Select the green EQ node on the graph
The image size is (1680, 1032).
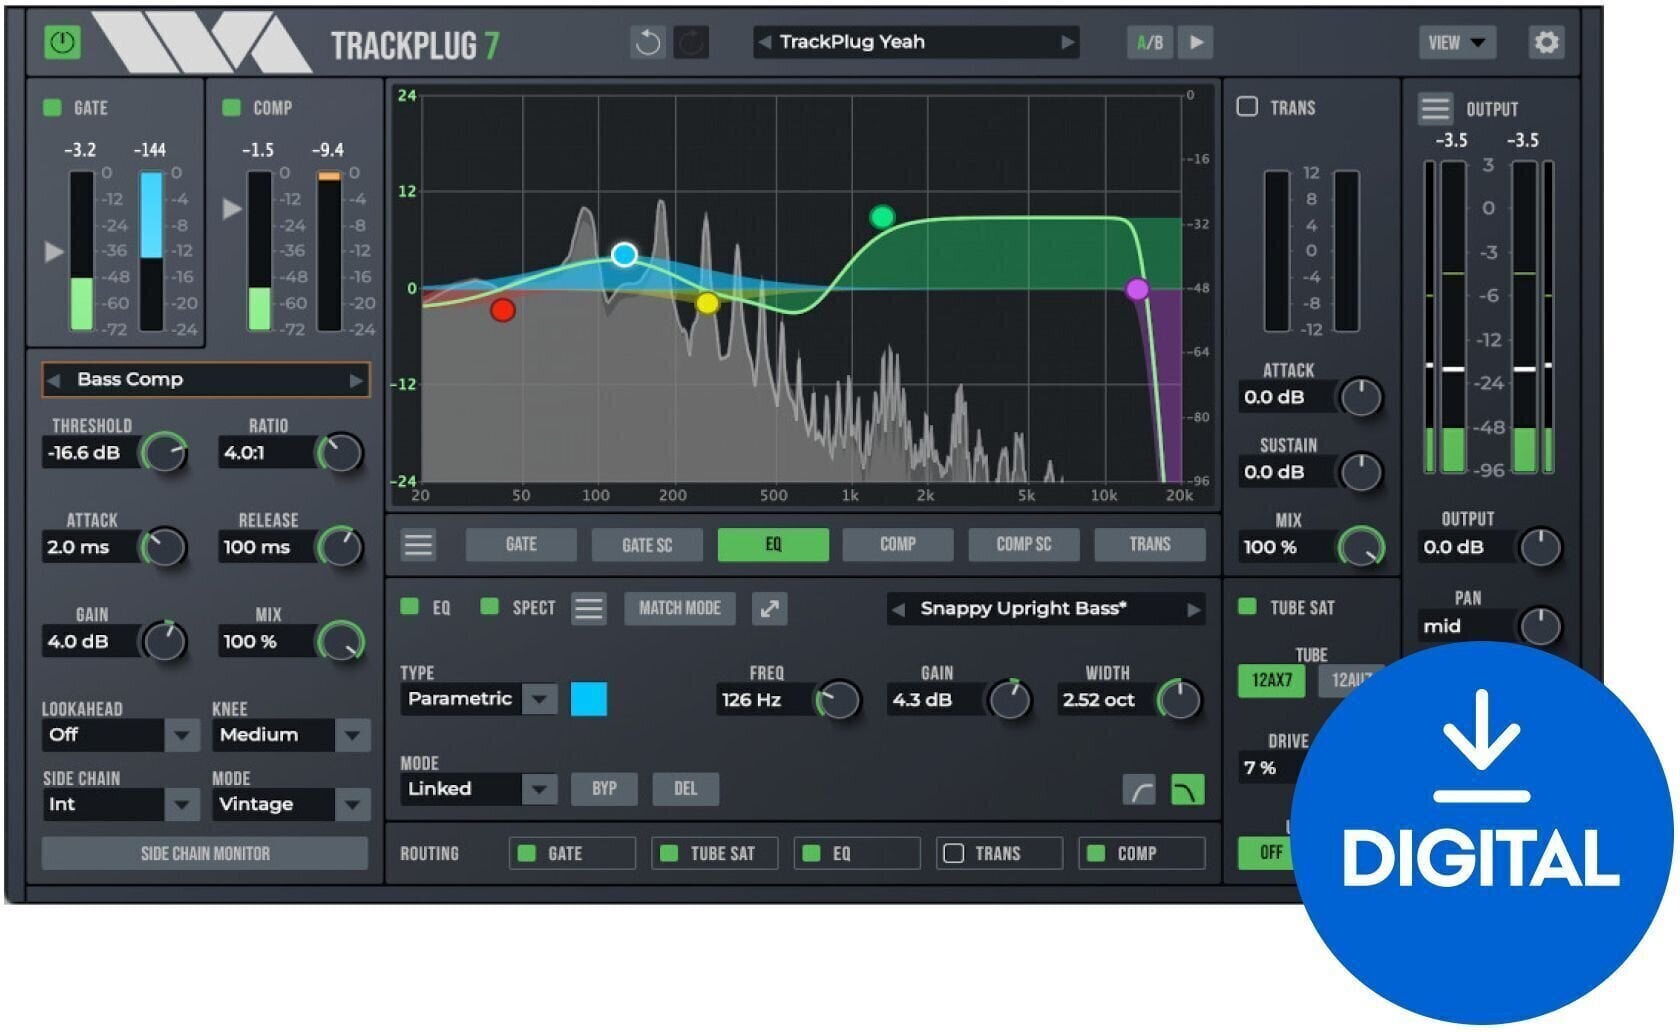click(x=881, y=216)
